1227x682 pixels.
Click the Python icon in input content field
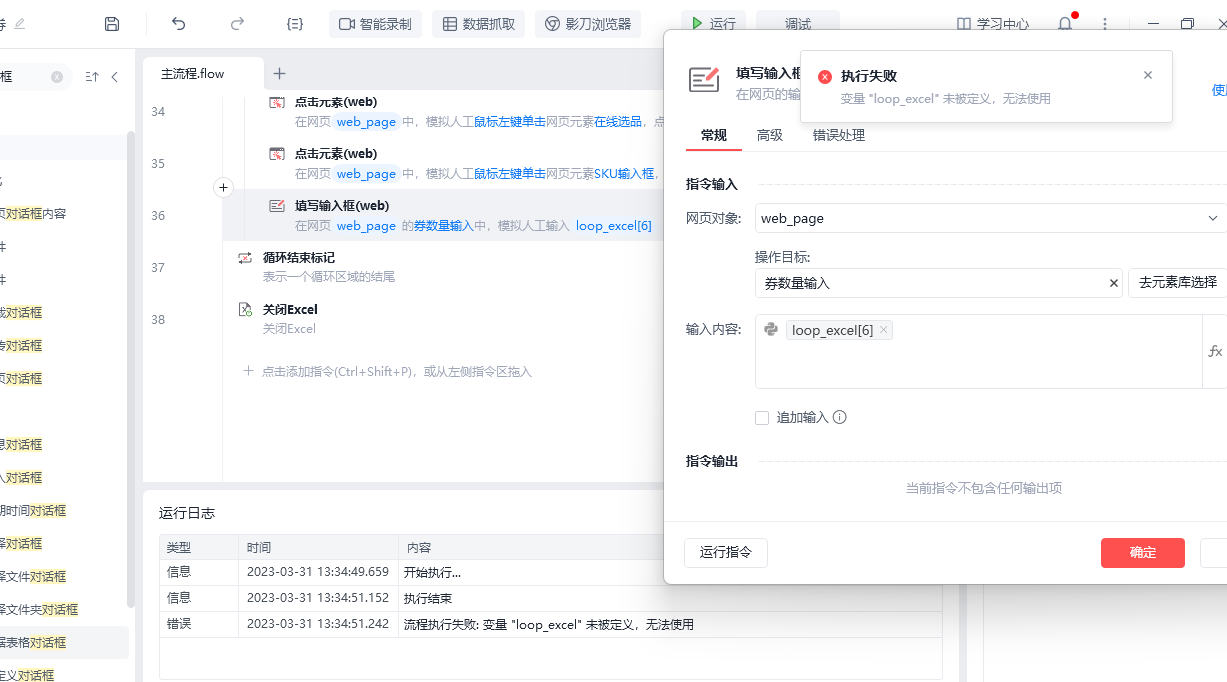coord(771,329)
